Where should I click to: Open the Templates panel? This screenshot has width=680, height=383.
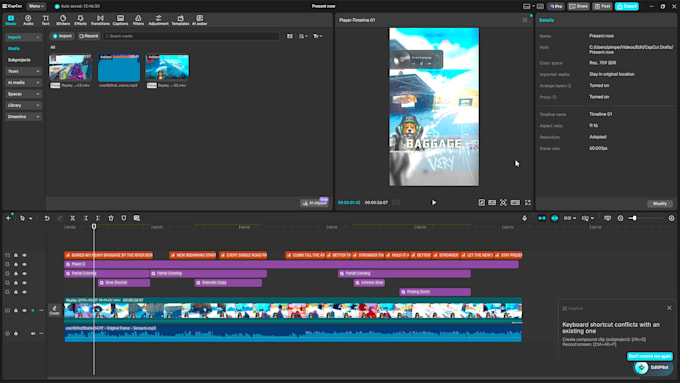pos(180,20)
